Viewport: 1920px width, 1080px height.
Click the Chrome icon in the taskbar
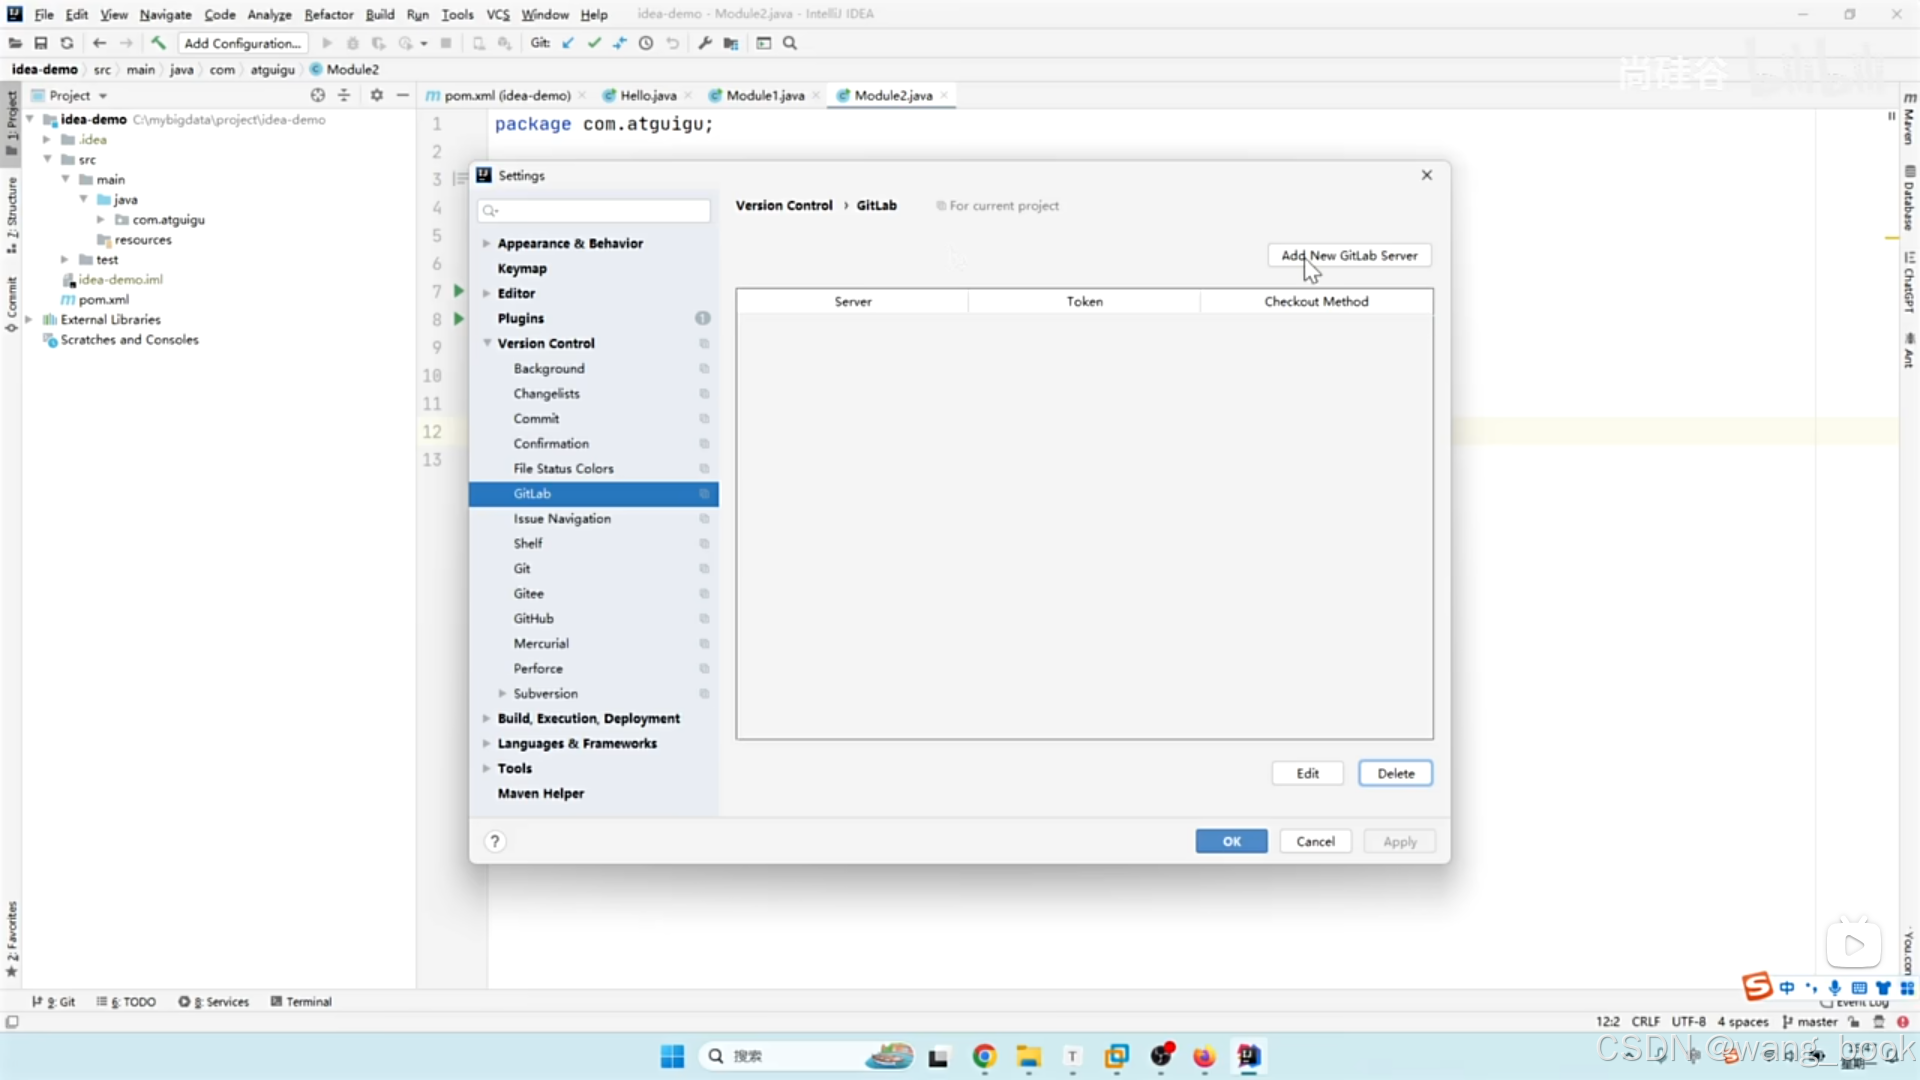coord(984,1056)
